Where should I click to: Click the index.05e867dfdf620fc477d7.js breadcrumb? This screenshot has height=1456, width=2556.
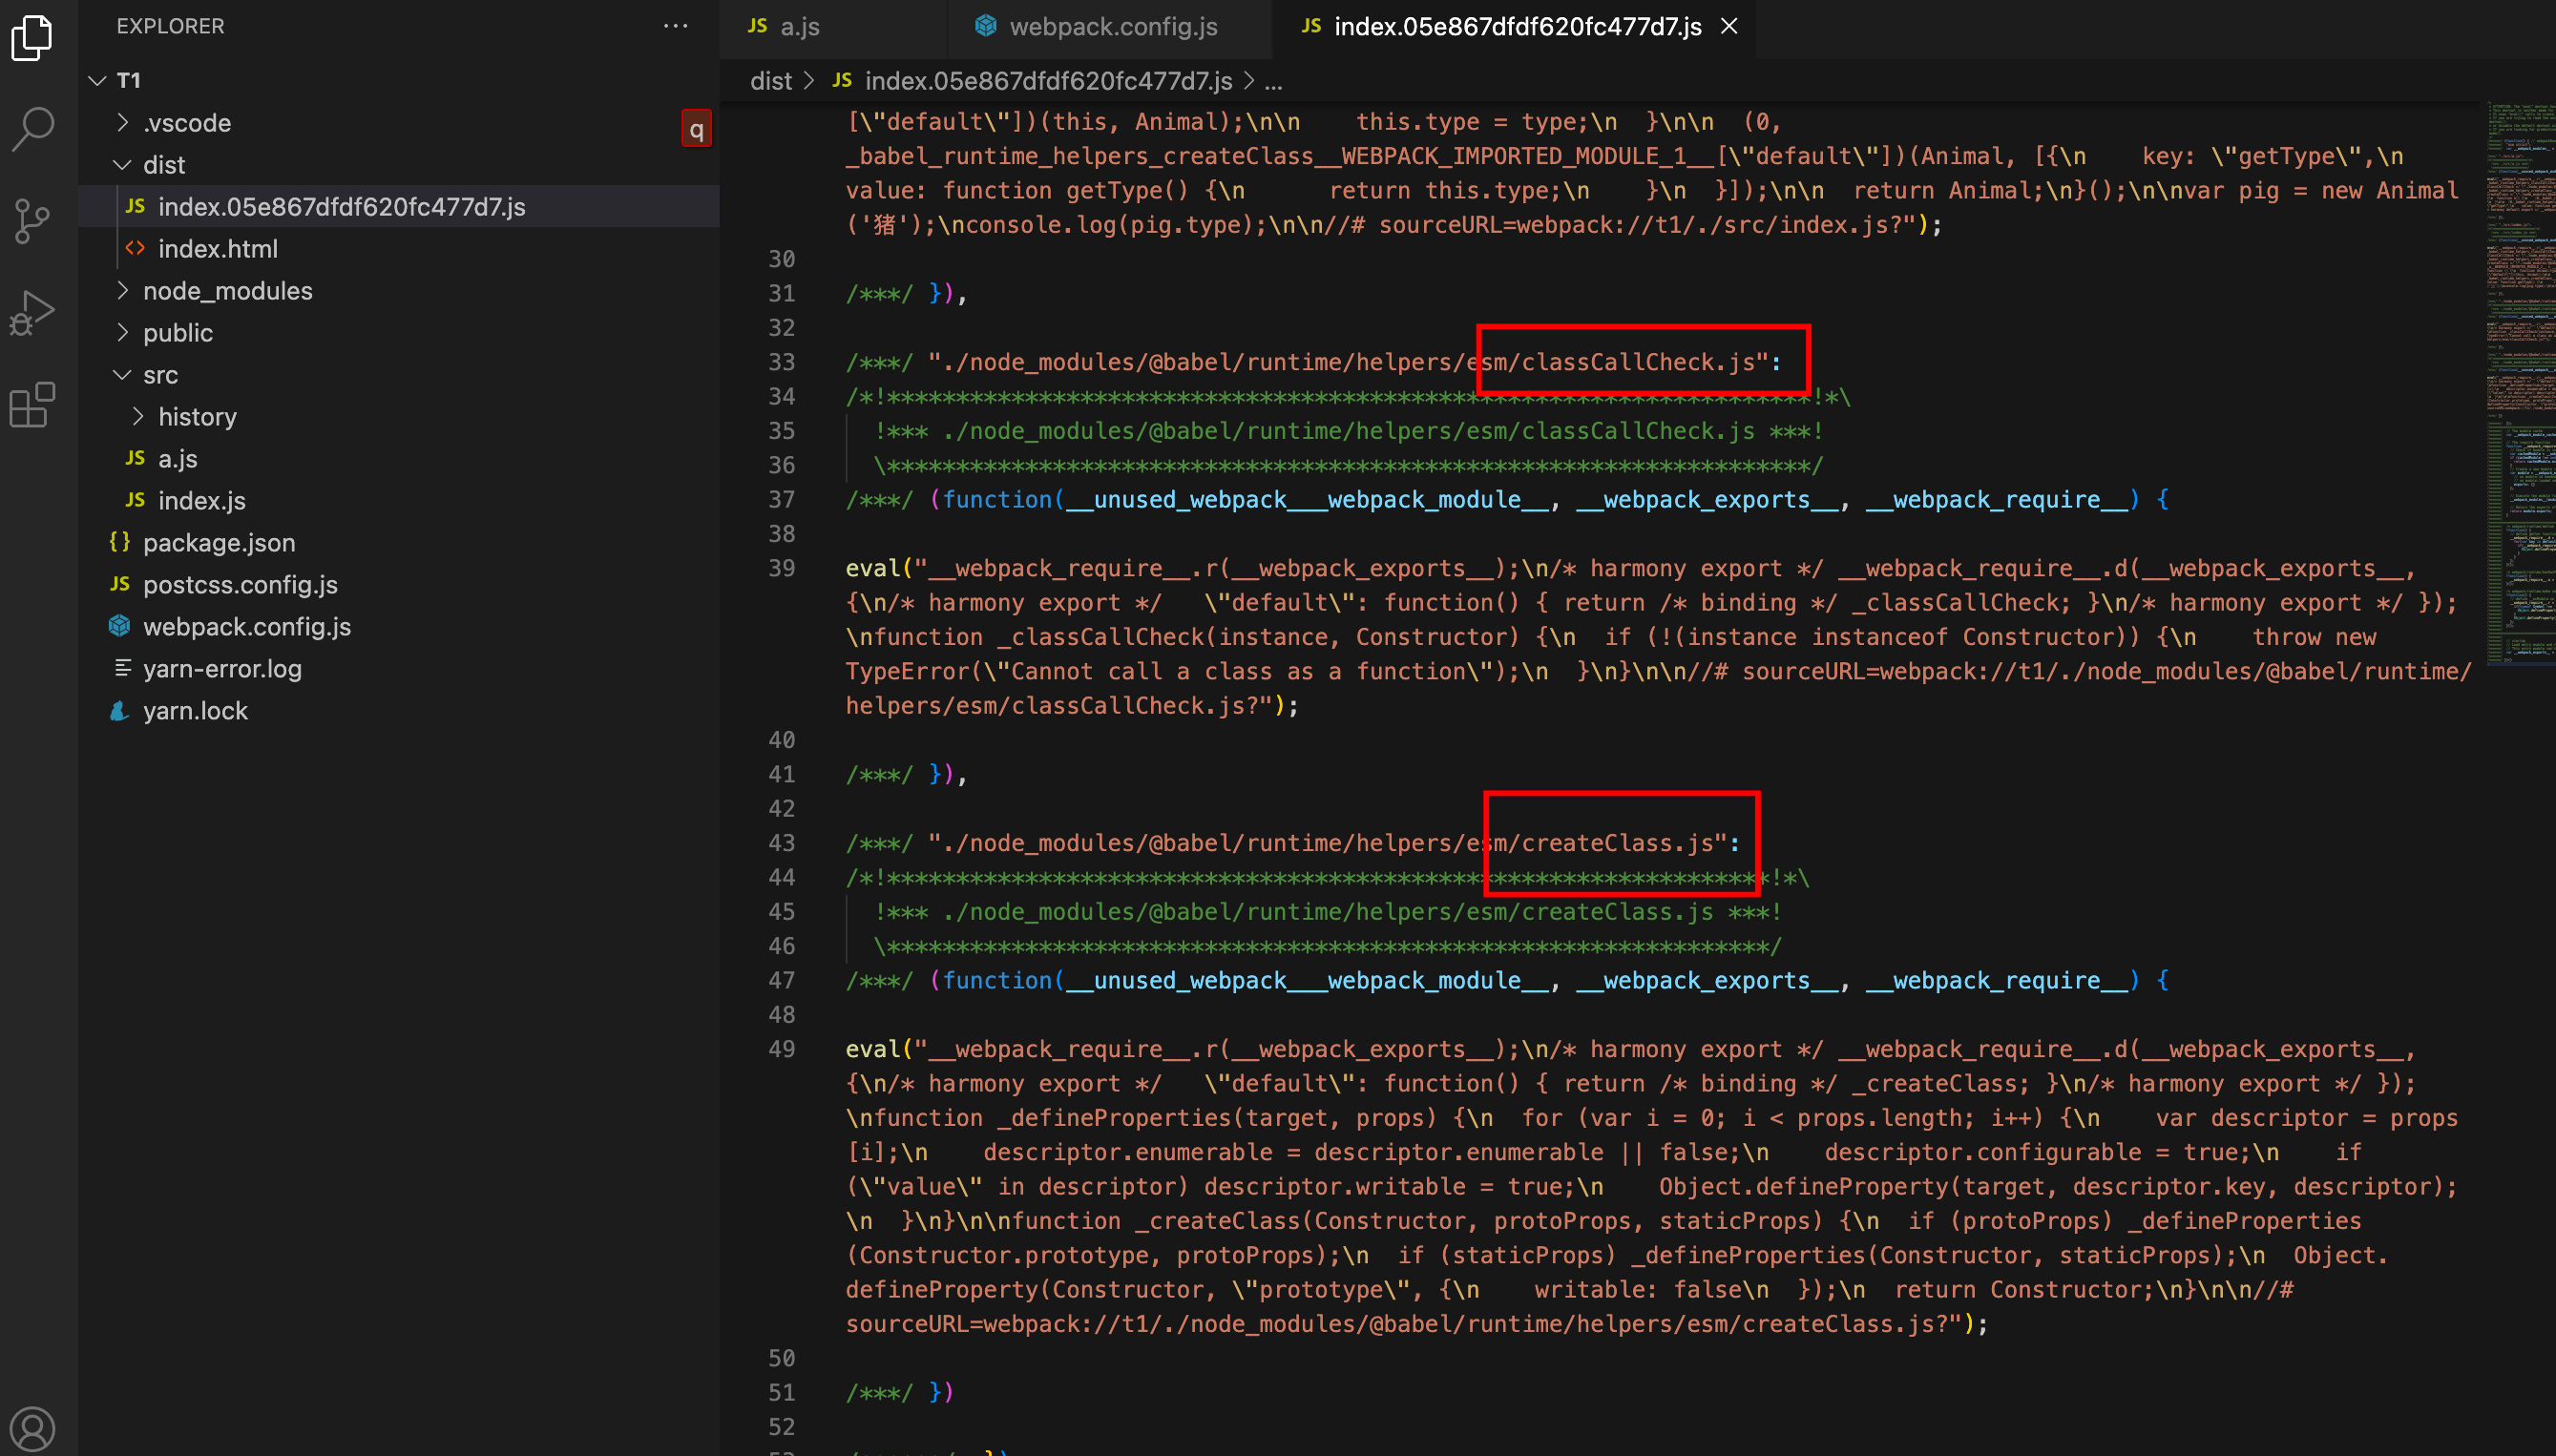tap(1048, 81)
